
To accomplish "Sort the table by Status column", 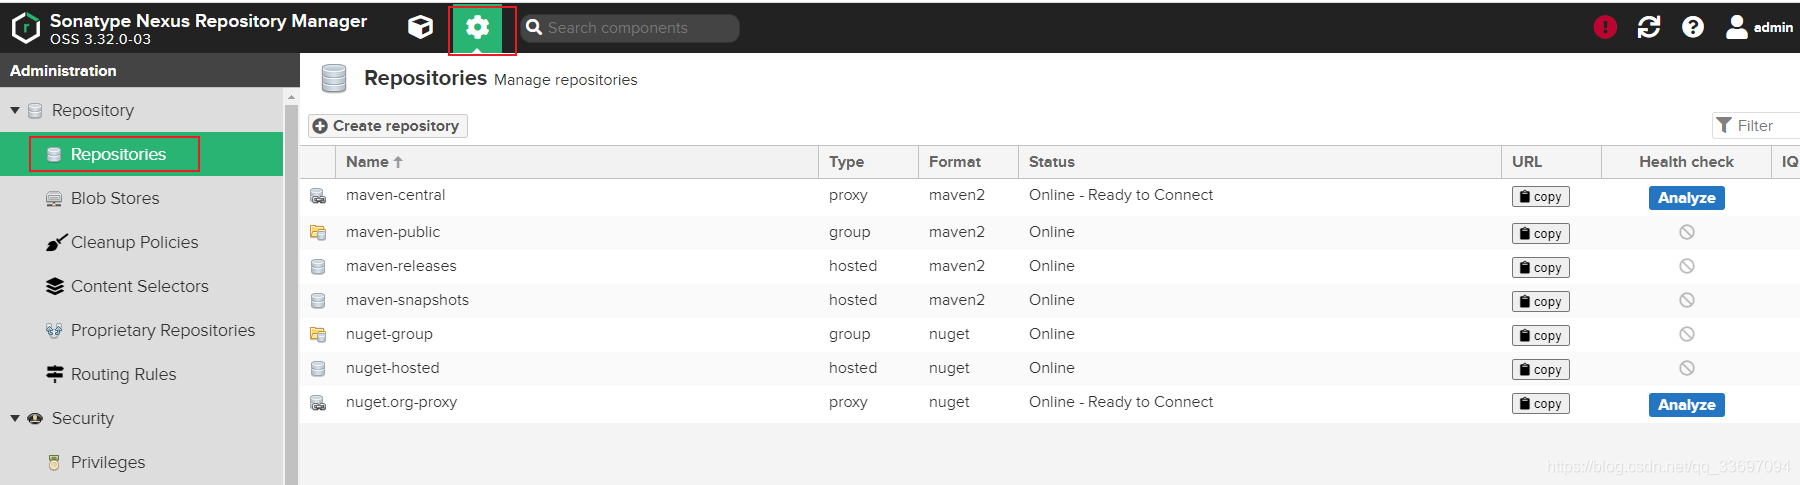I will point(1260,162).
